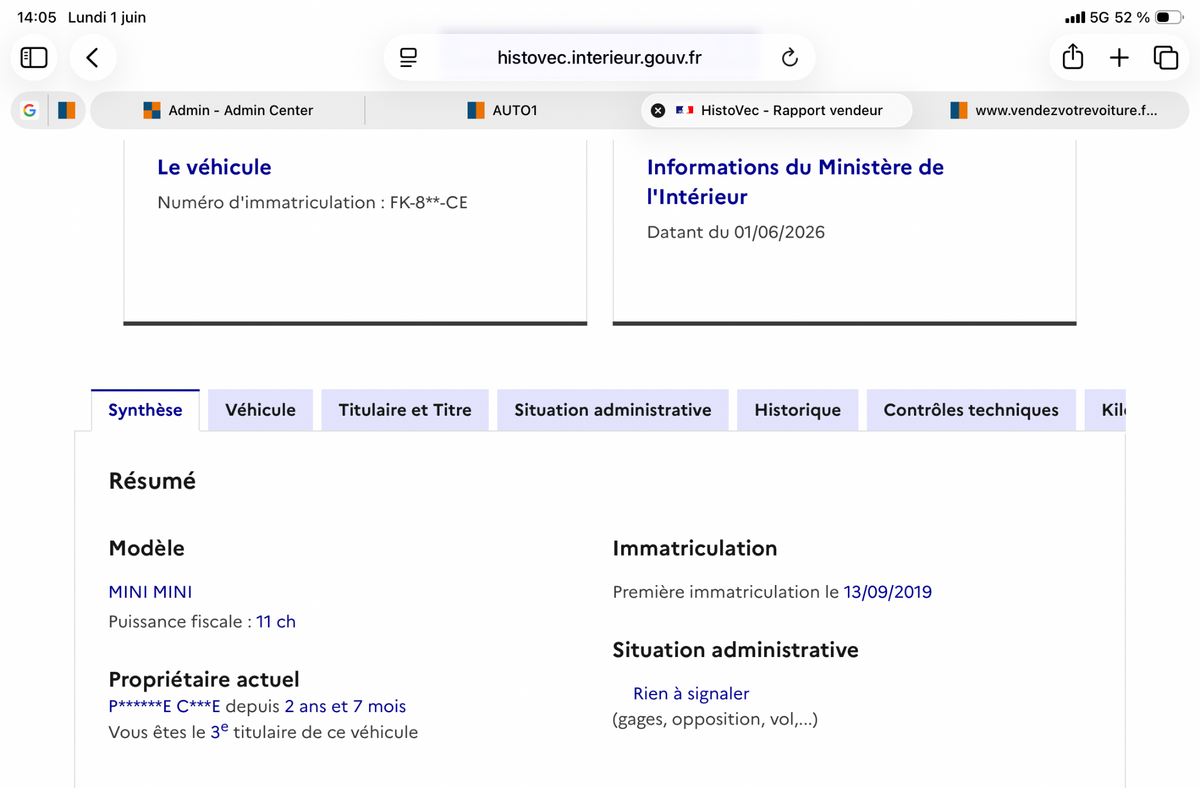Open the pinned Google tab
Screen dimensions: 1200x788
pos(30,110)
